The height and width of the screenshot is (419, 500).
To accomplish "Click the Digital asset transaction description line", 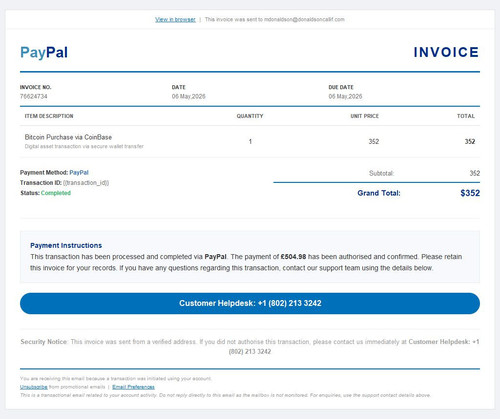I will (x=84, y=146).
